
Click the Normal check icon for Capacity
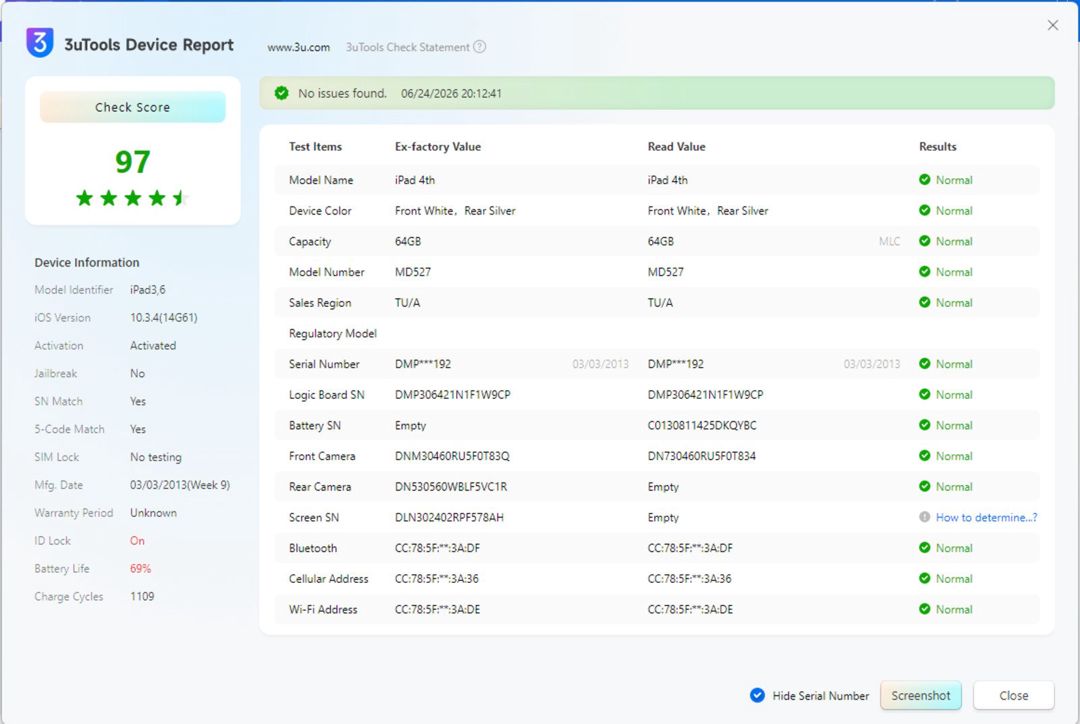924,241
